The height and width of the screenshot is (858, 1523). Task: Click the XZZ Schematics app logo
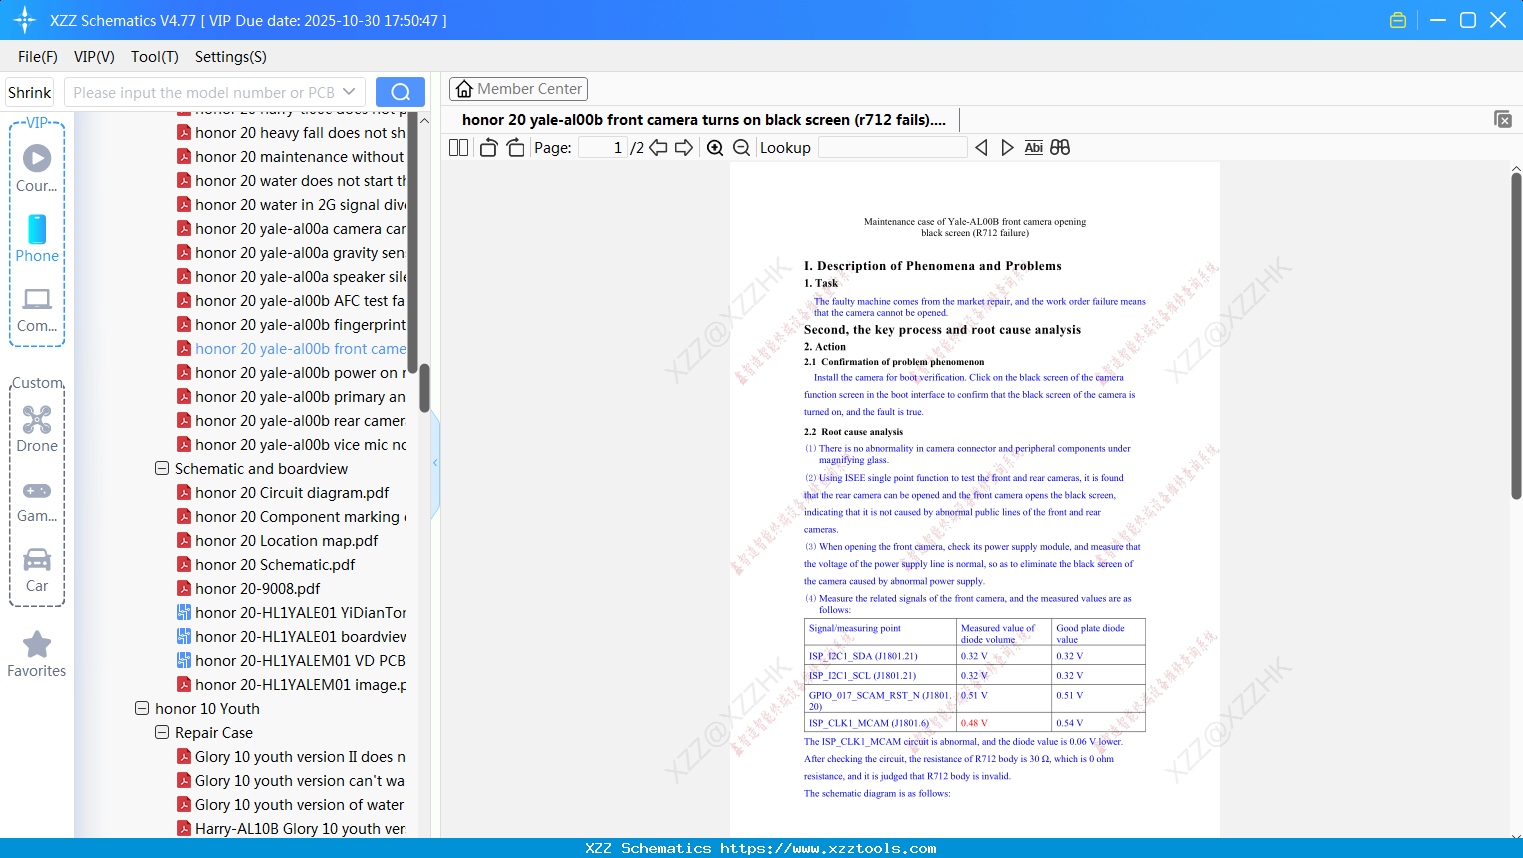coord(25,20)
